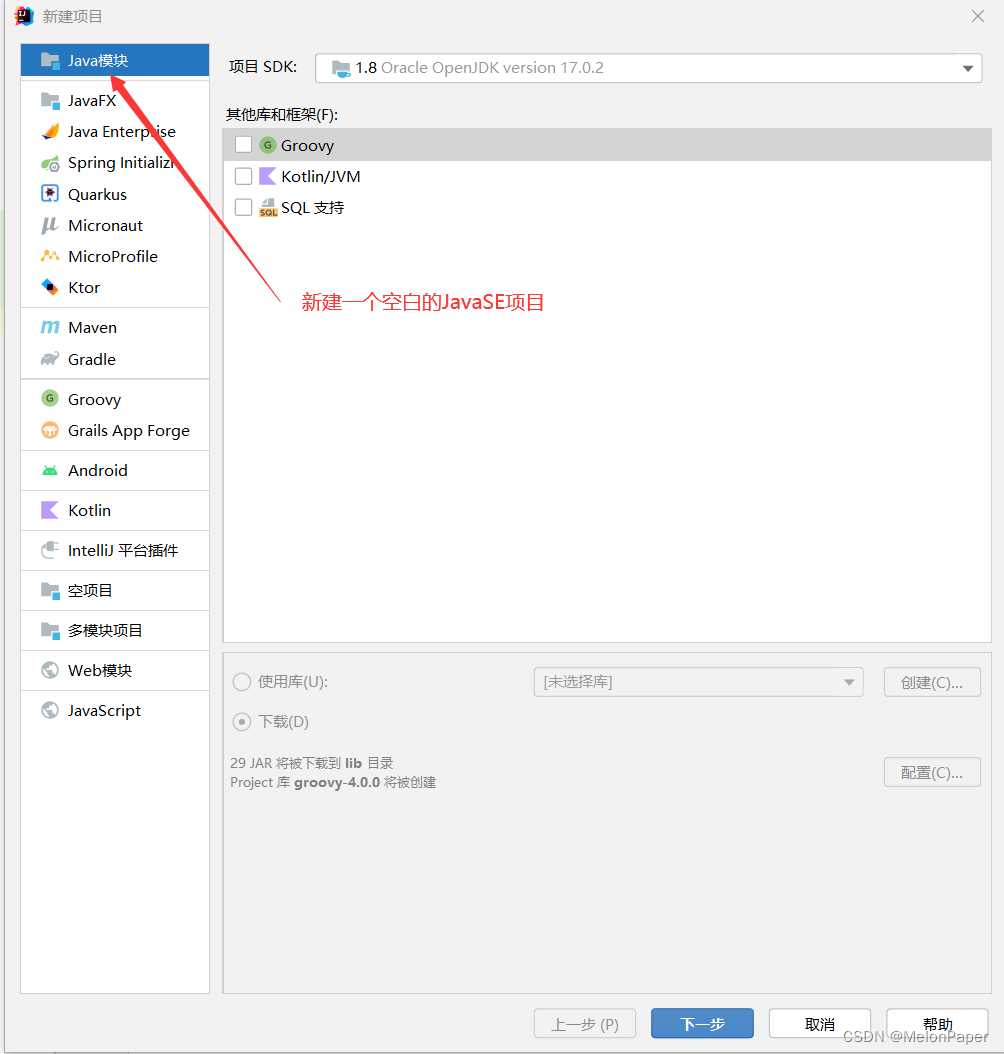
Task: Select Ktor in the project list
Action: (115, 288)
